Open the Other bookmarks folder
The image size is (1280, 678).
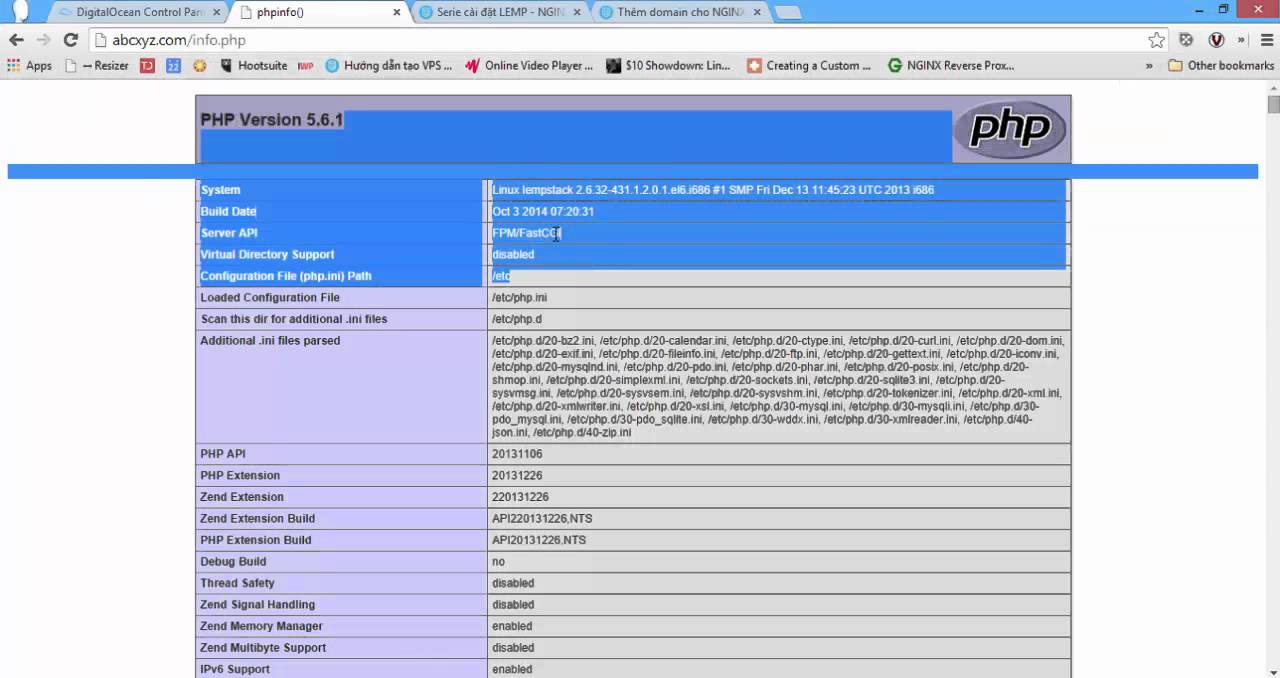click(1221, 66)
